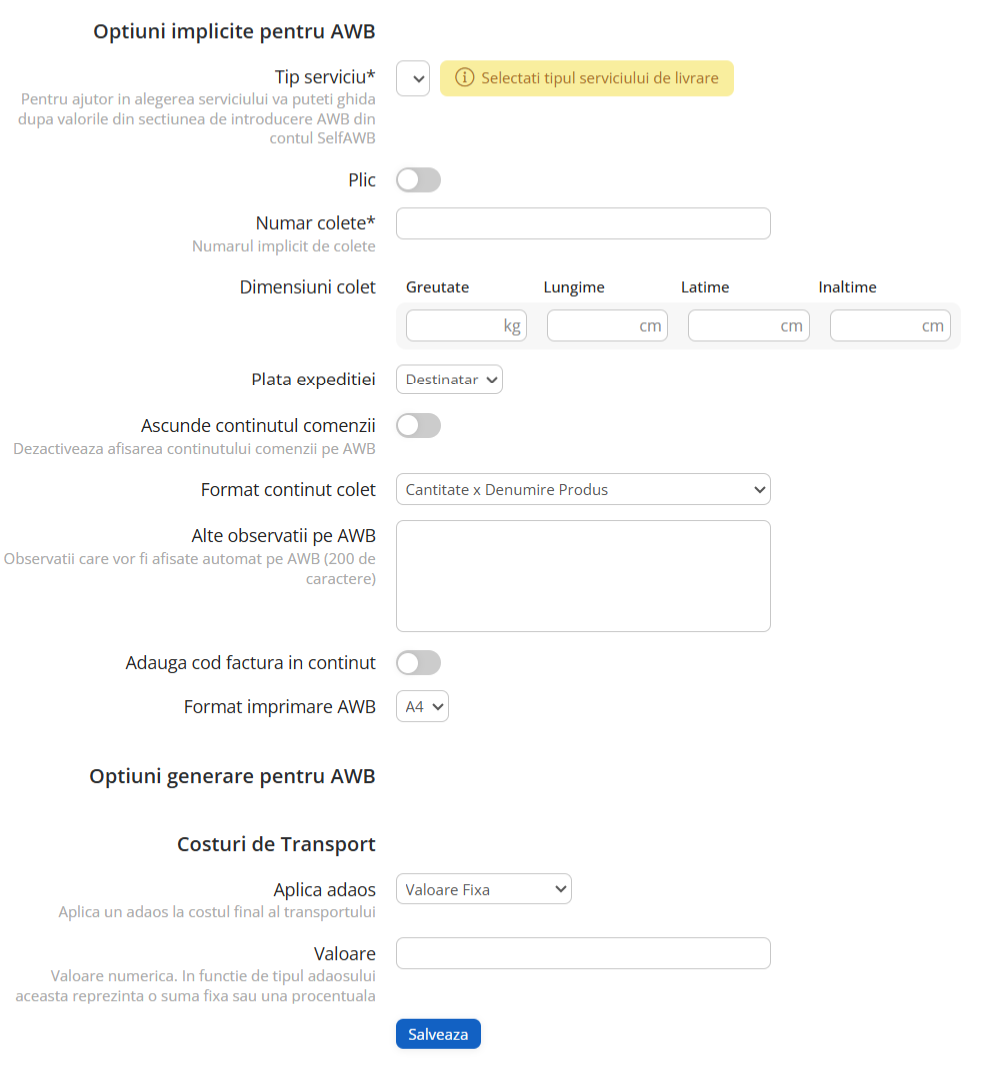Image resolution: width=1000 pixels, height=1073 pixels.
Task: Toggle Ascunde continutul comenzii switch
Action: (418, 425)
